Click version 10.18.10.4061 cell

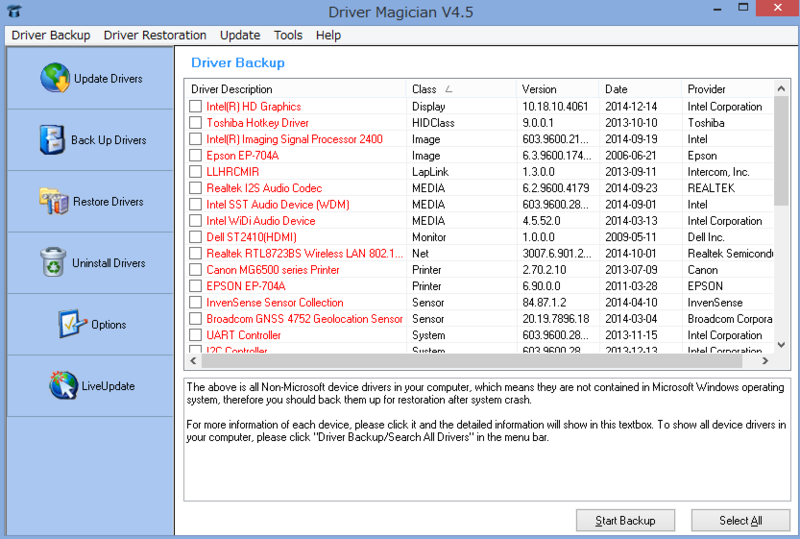(555, 106)
